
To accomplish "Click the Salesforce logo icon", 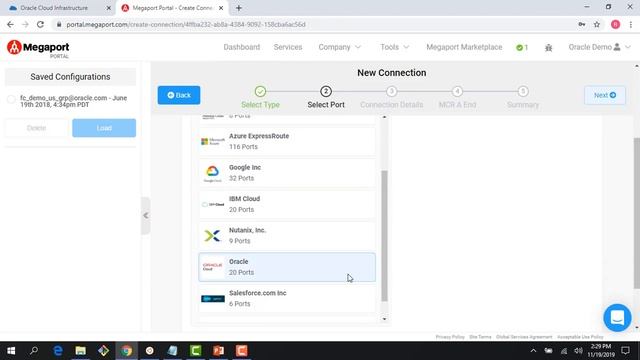I will pos(213,299).
